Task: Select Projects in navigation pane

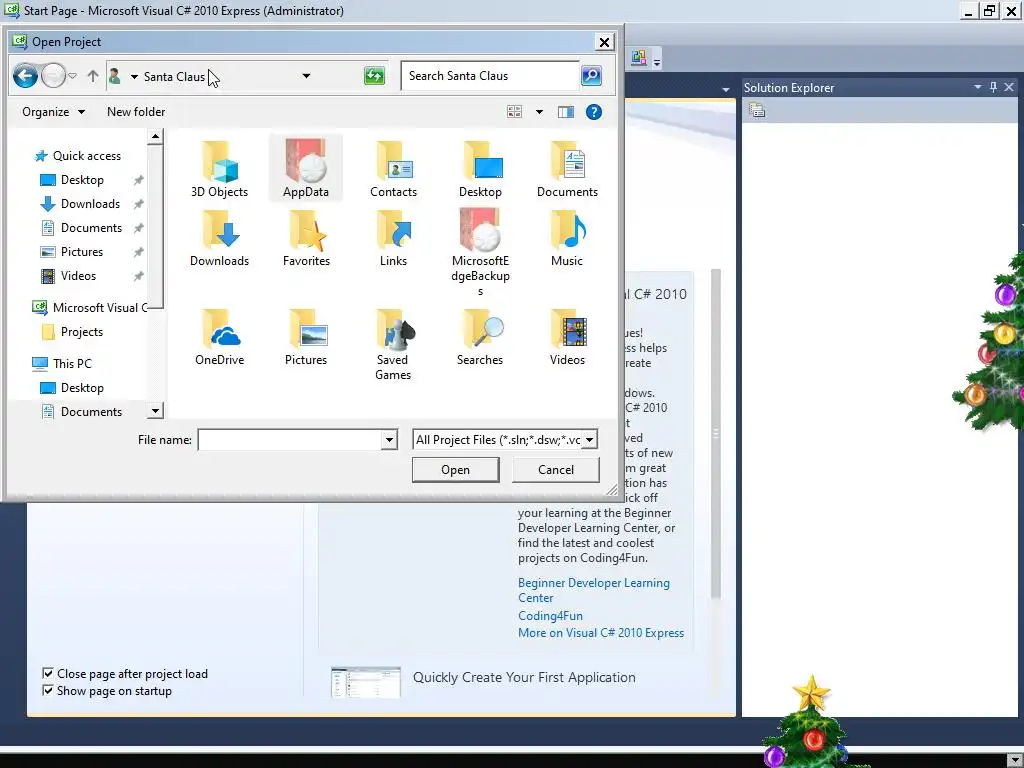Action: [x=72, y=332]
